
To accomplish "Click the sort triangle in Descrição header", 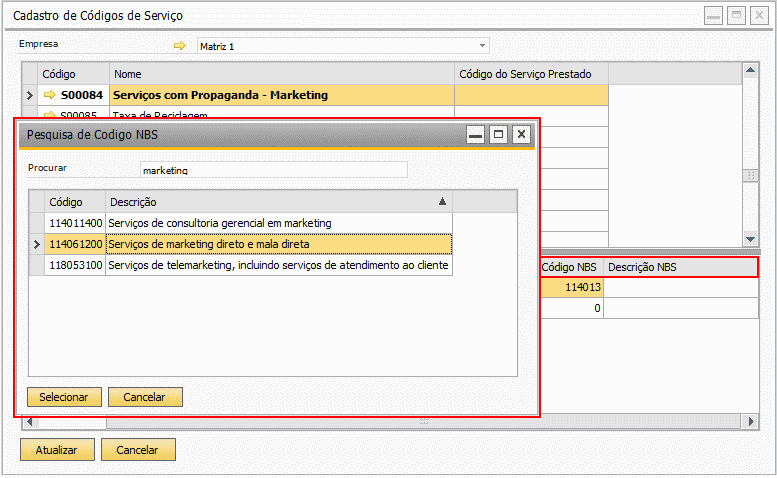I will [x=442, y=202].
